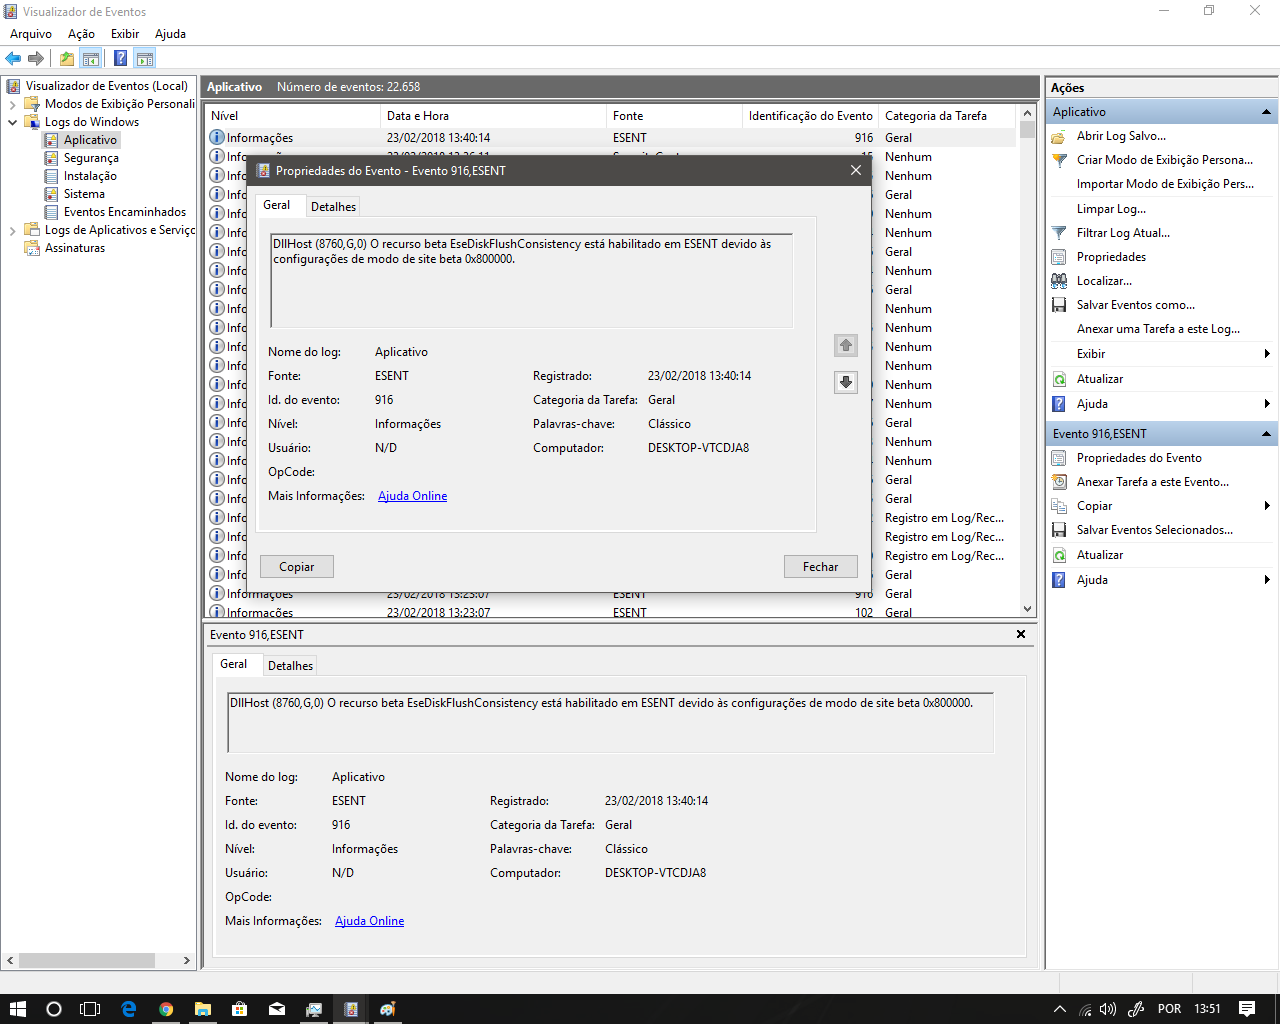Click next event down arrow in dialog
Image resolution: width=1280 pixels, height=1024 pixels.
point(846,382)
